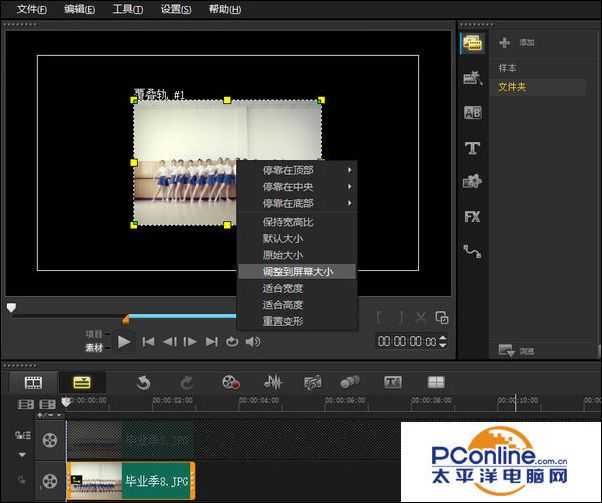This screenshot has width=602, height=503.
Task: Open the Graphic library icon
Action: click(472, 181)
